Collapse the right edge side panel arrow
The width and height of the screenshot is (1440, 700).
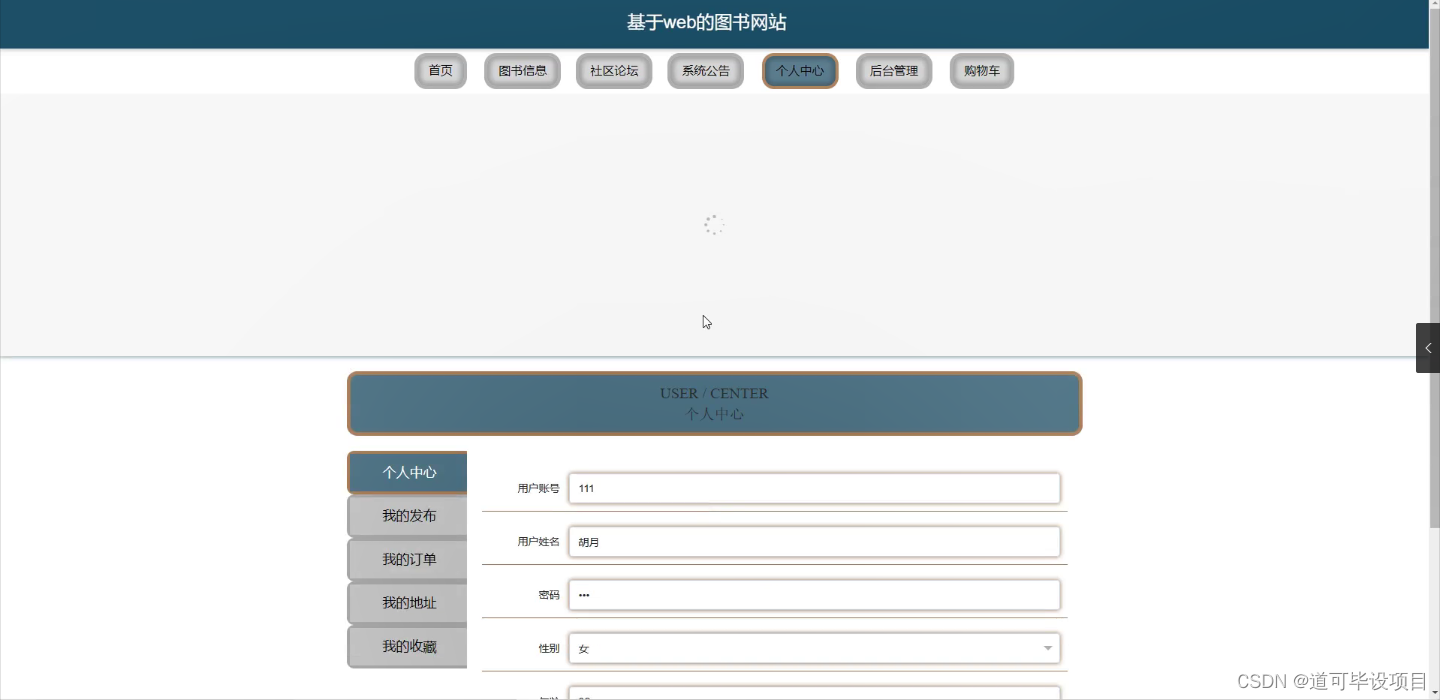click(x=1428, y=348)
